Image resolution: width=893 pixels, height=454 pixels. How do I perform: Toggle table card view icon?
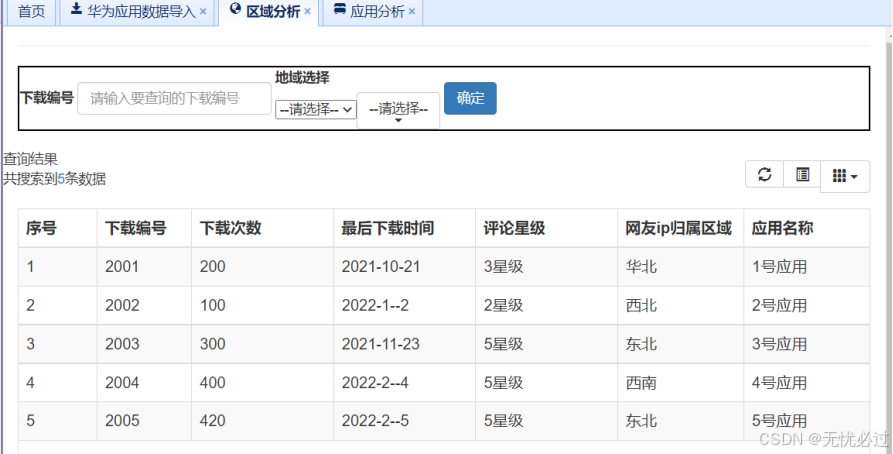click(x=802, y=174)
